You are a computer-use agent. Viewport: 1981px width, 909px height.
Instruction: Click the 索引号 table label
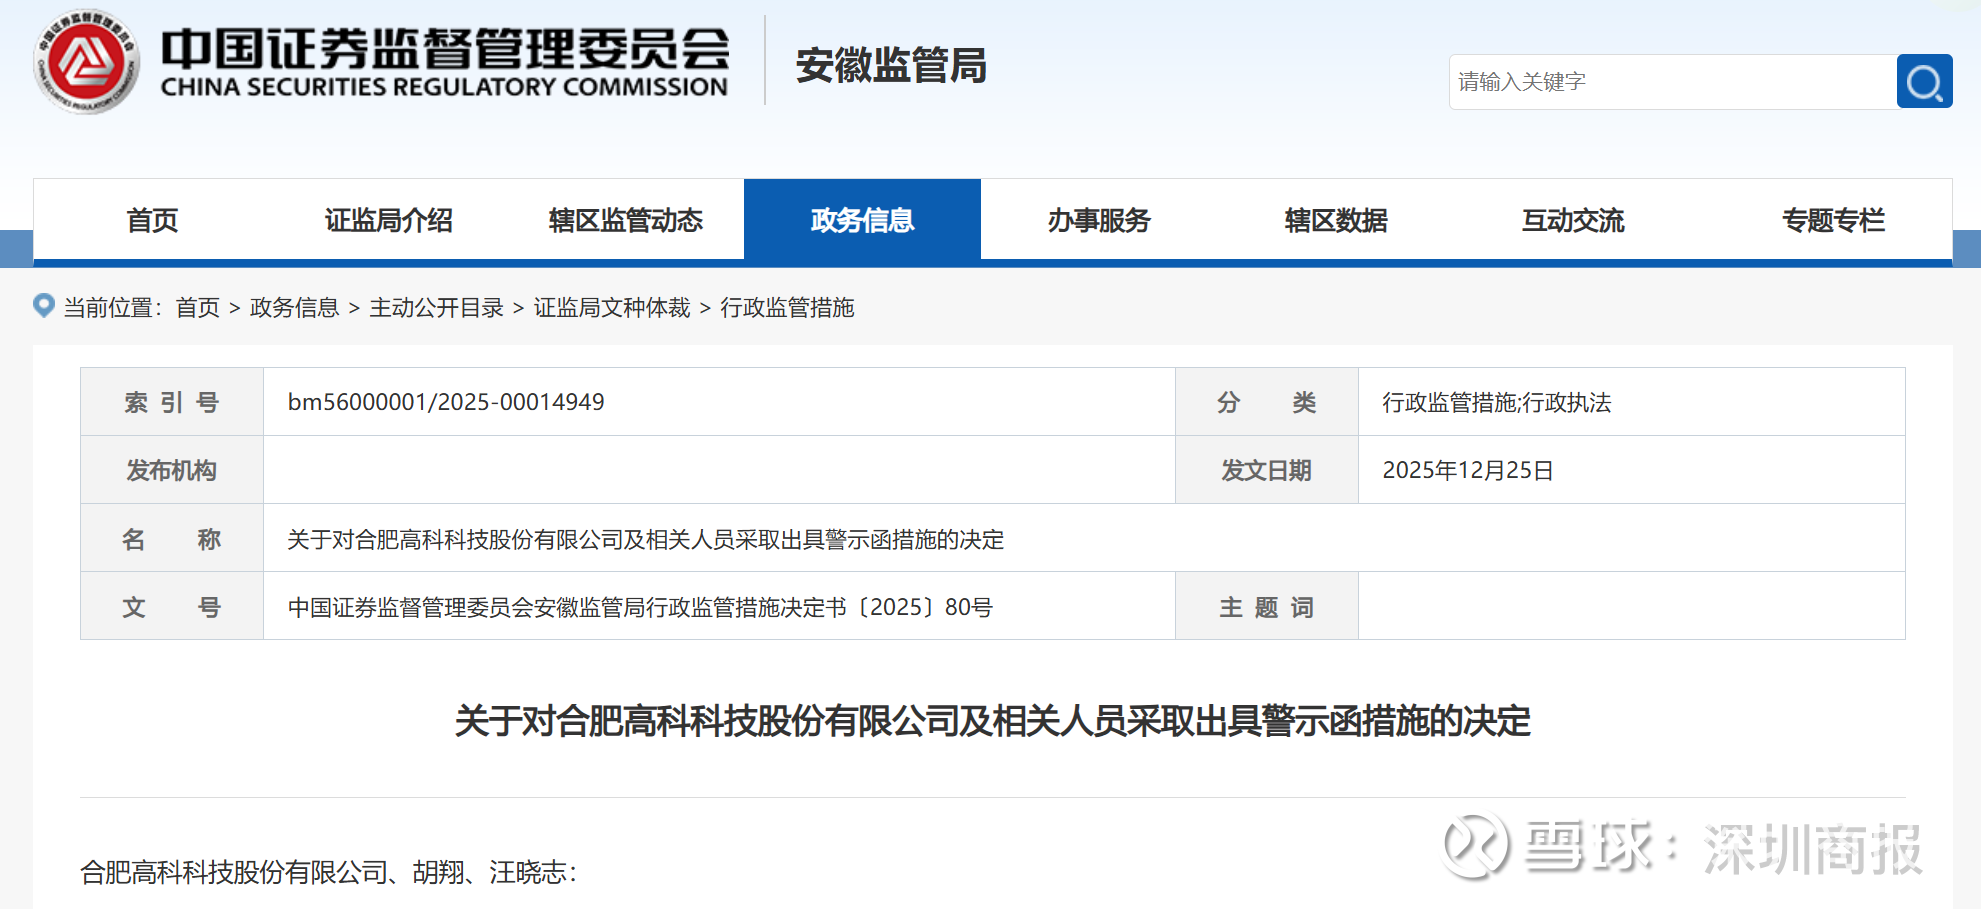click(x=172, y=402)
